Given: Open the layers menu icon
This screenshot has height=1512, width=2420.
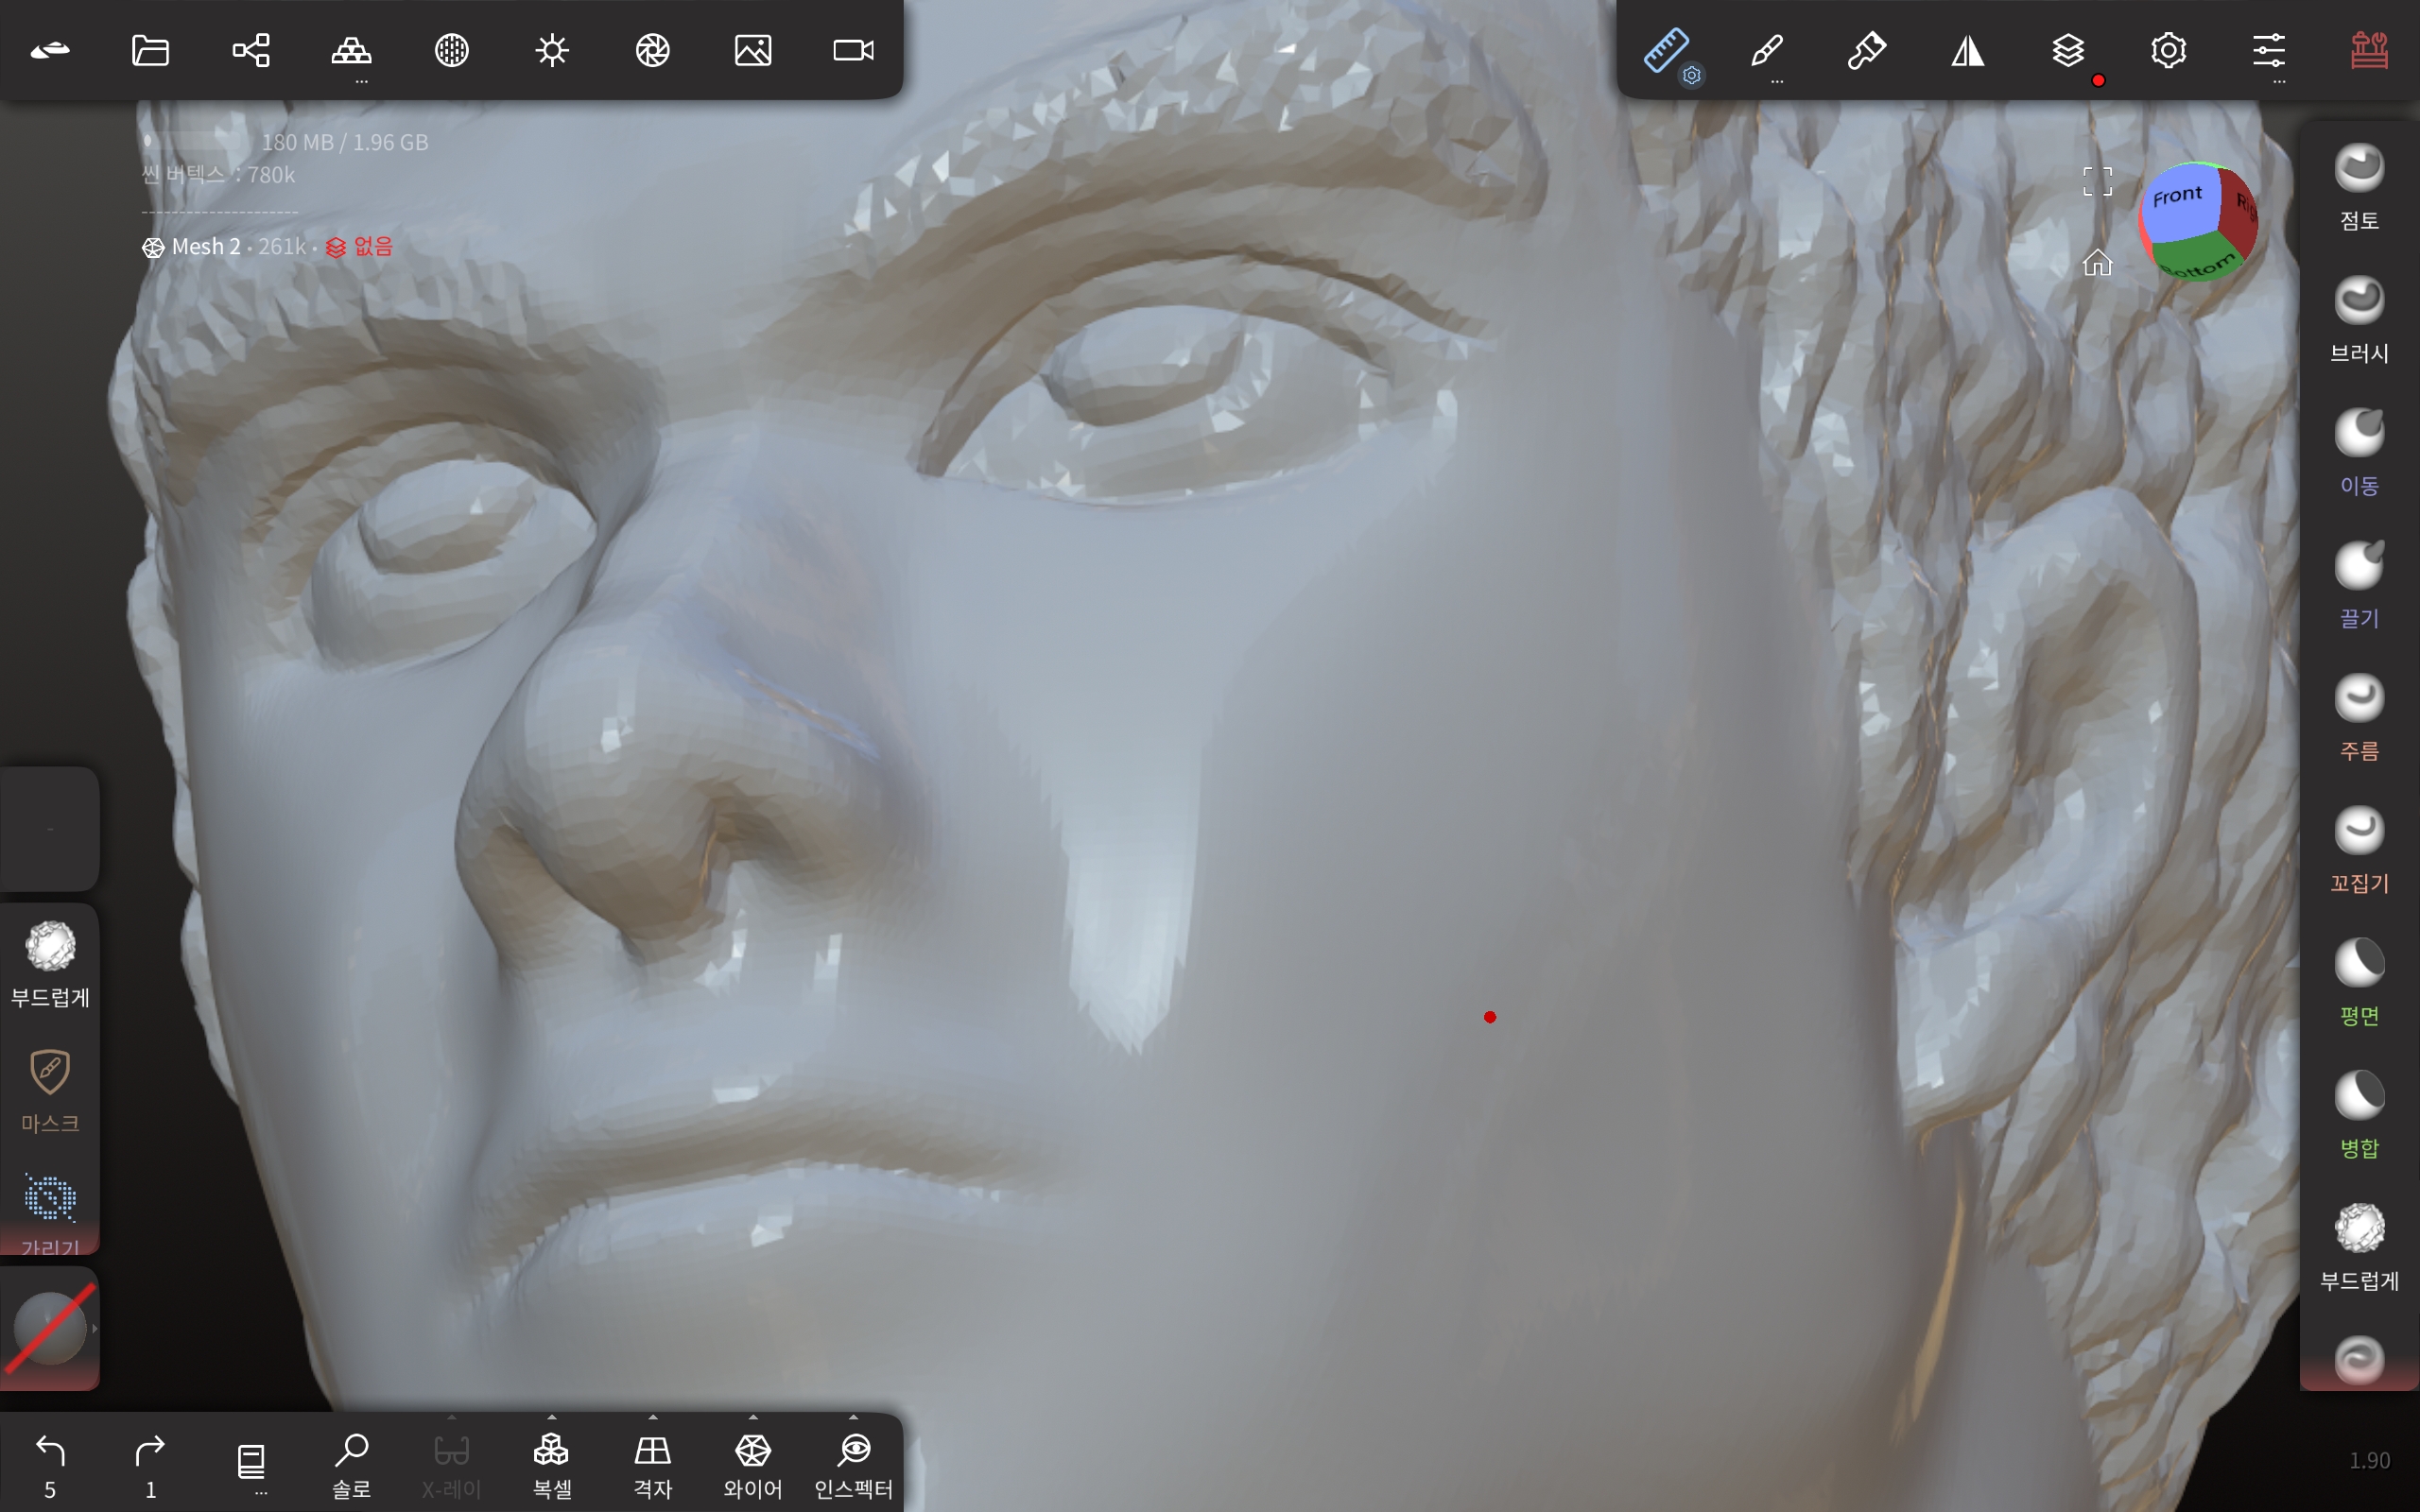Looking at the screenshot, I should [x=2067, y=50].
